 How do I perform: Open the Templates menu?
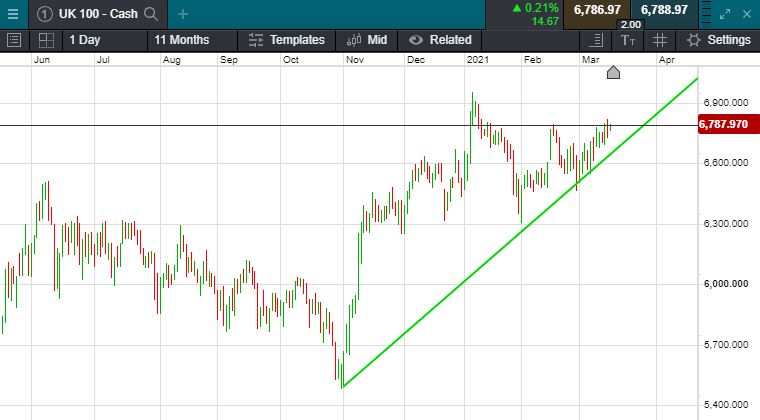286,40
